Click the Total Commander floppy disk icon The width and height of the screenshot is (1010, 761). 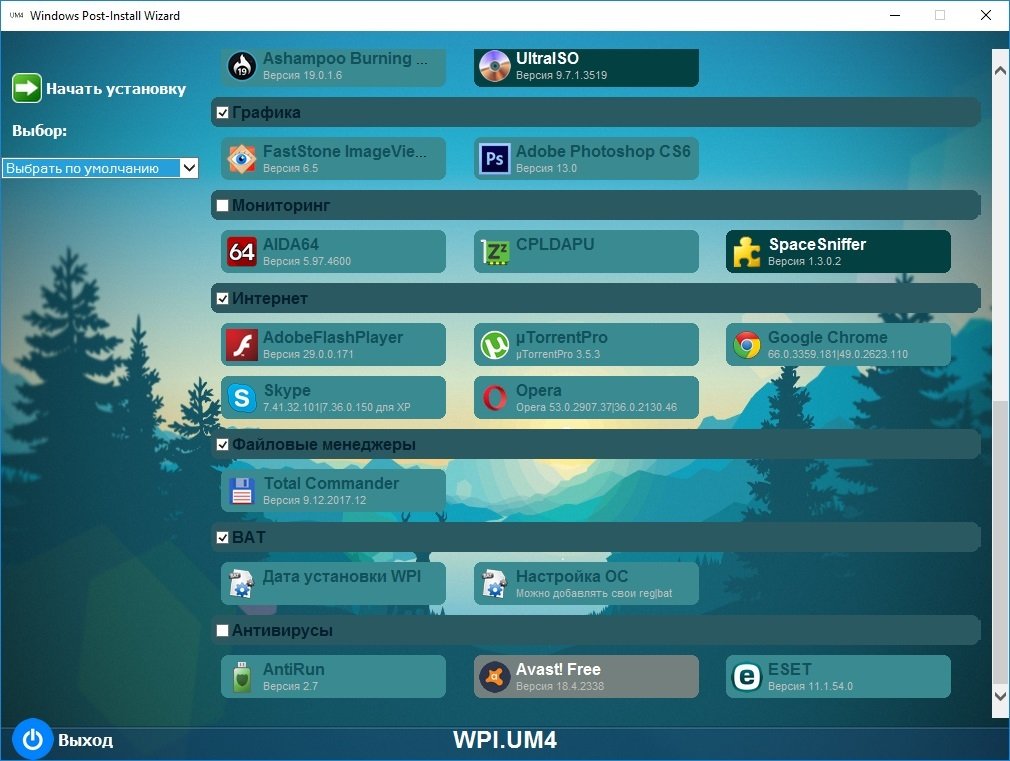tap(242, 490)
